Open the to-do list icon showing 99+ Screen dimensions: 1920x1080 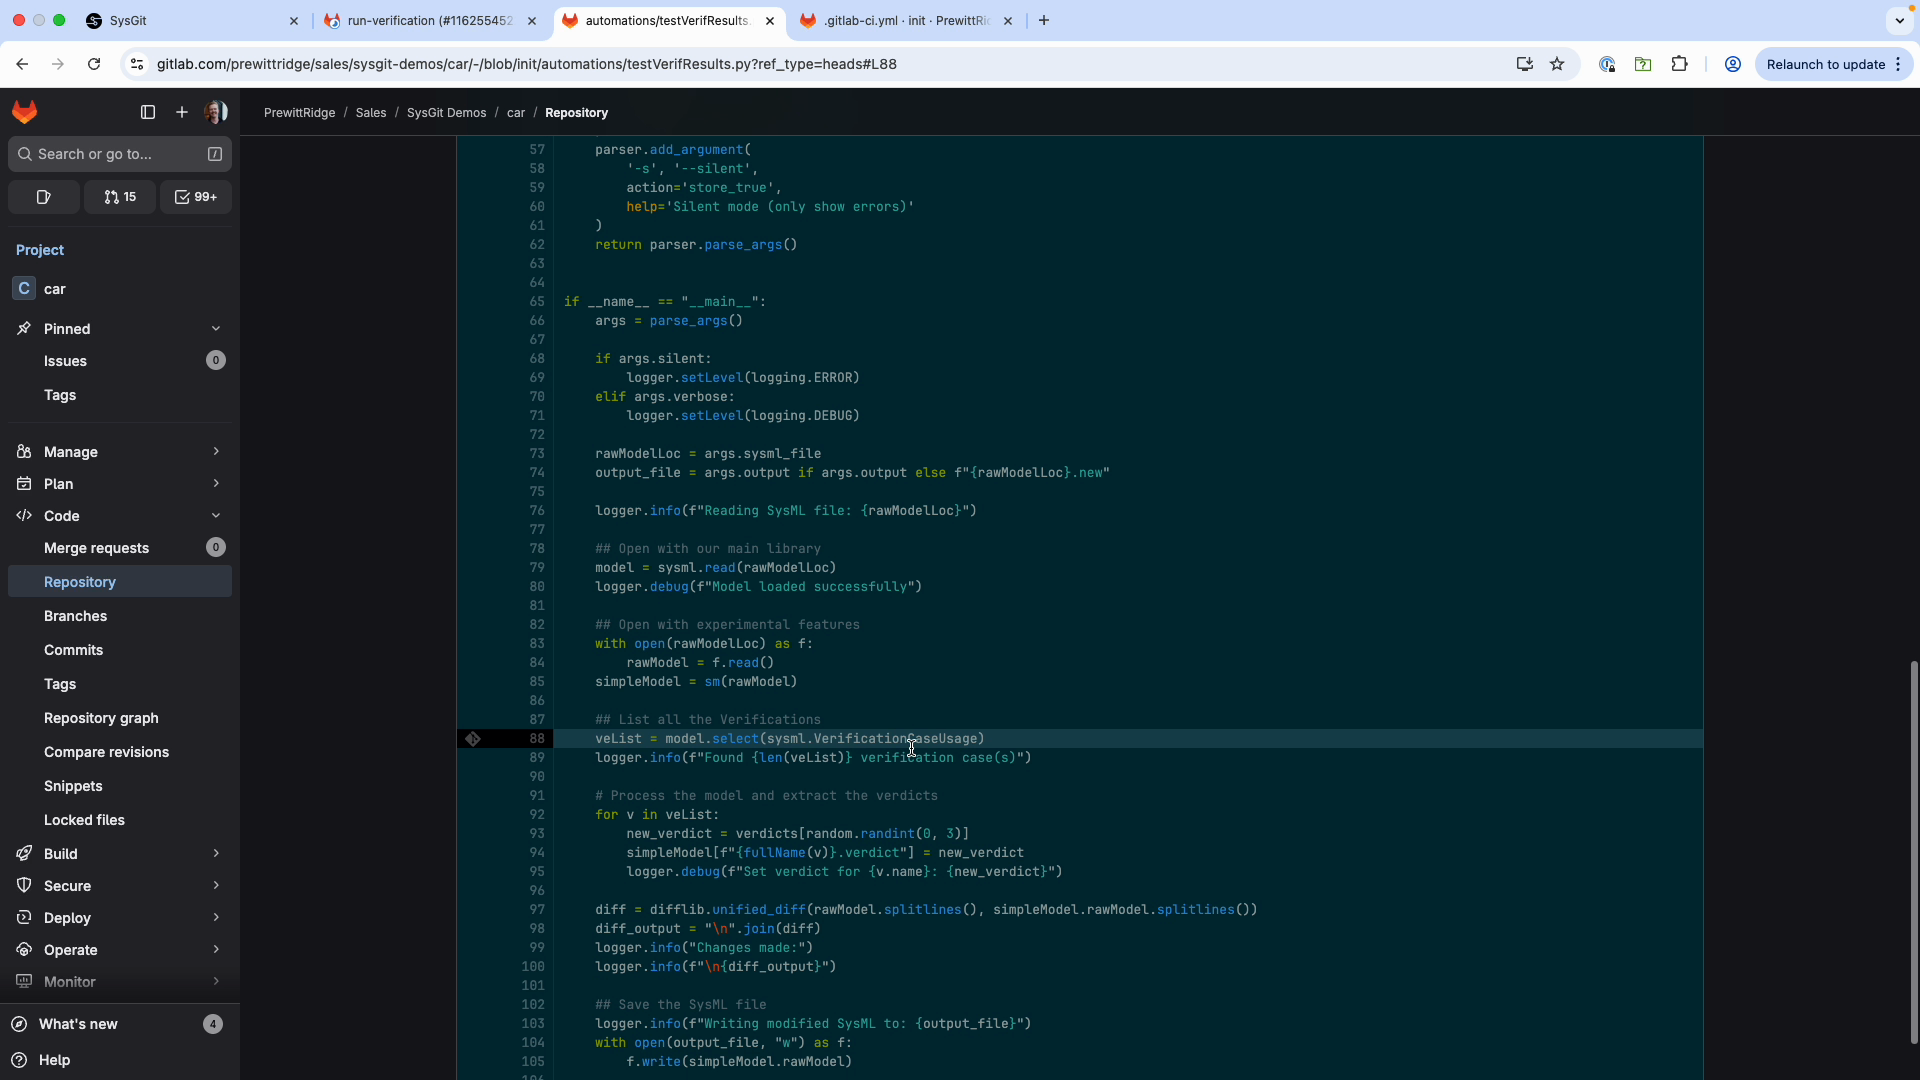pos(196,197)
